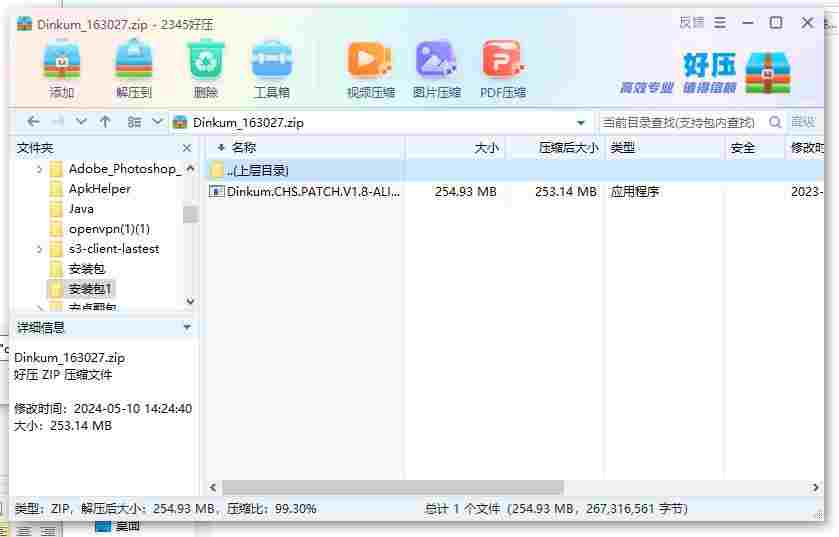Open the 视频压缩 video compression tool
This screenshot has width=839, height=537.
pyautogui.click(x=370, y=68)
